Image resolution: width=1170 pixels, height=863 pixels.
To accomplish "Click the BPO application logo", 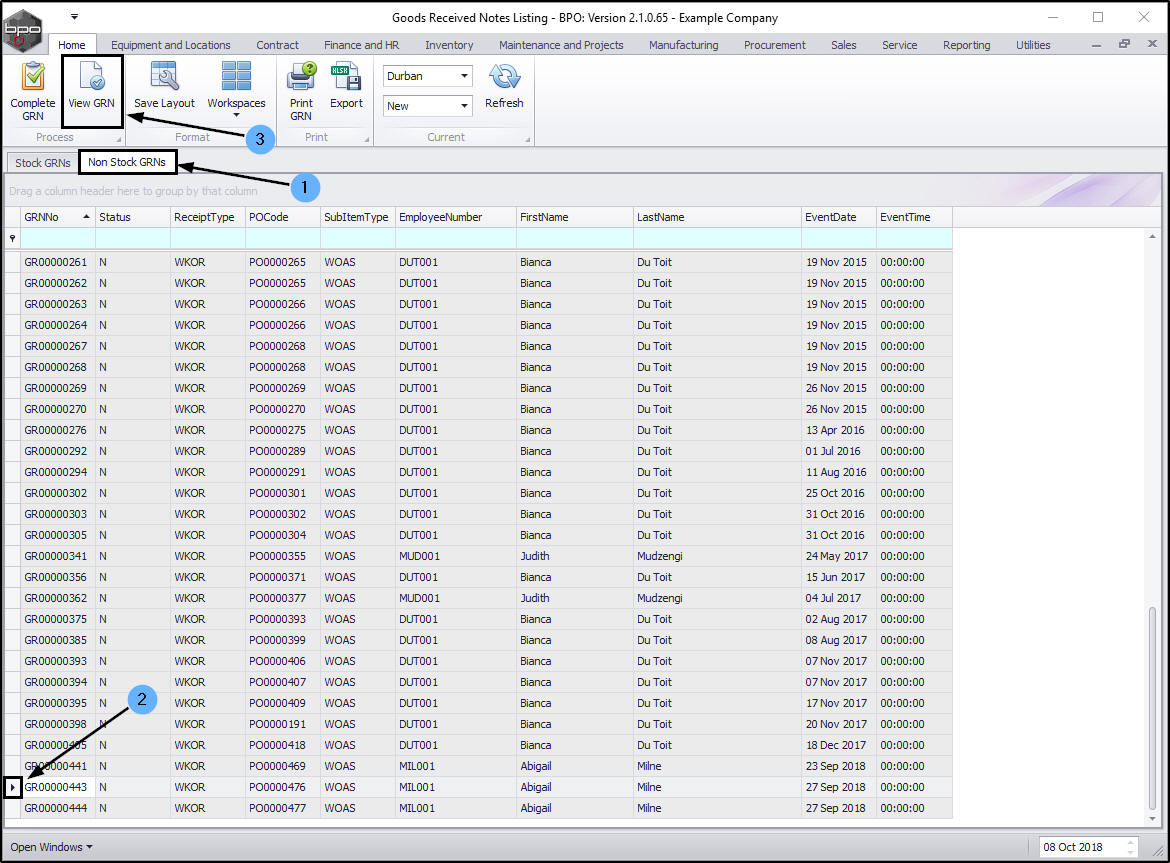I will [x=23, y=30].
